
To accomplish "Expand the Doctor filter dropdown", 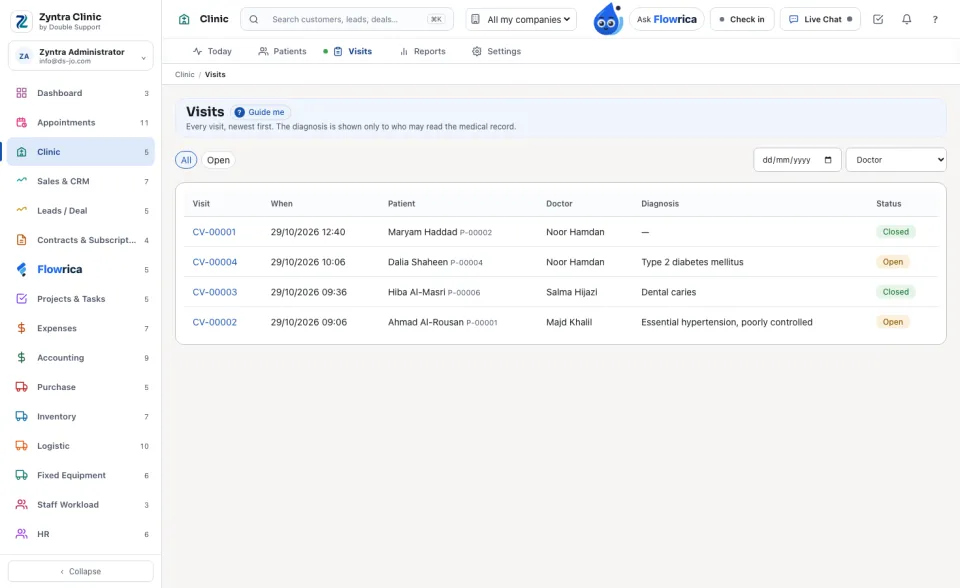I will [x=896, y=160].
